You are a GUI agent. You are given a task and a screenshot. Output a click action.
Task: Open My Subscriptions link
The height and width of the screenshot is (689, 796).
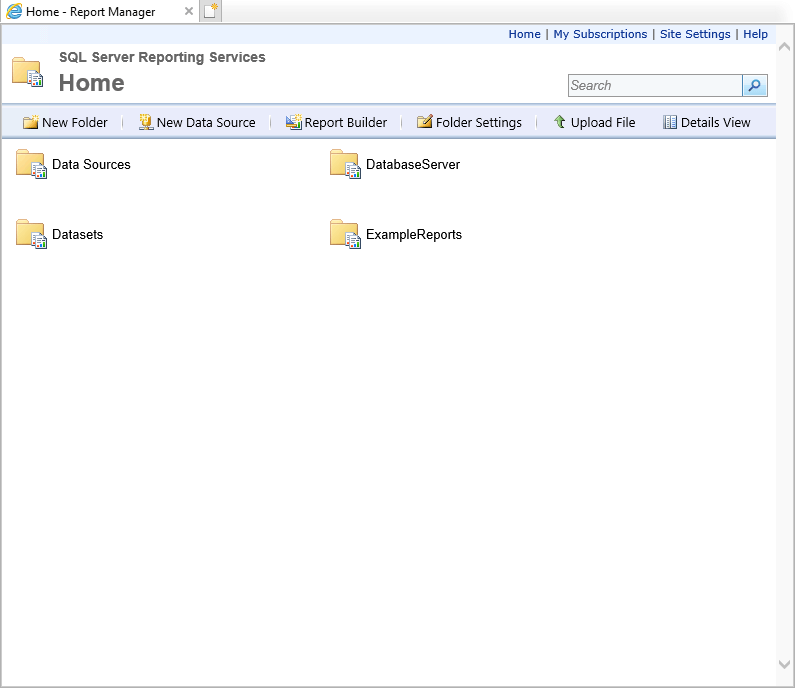600,34
